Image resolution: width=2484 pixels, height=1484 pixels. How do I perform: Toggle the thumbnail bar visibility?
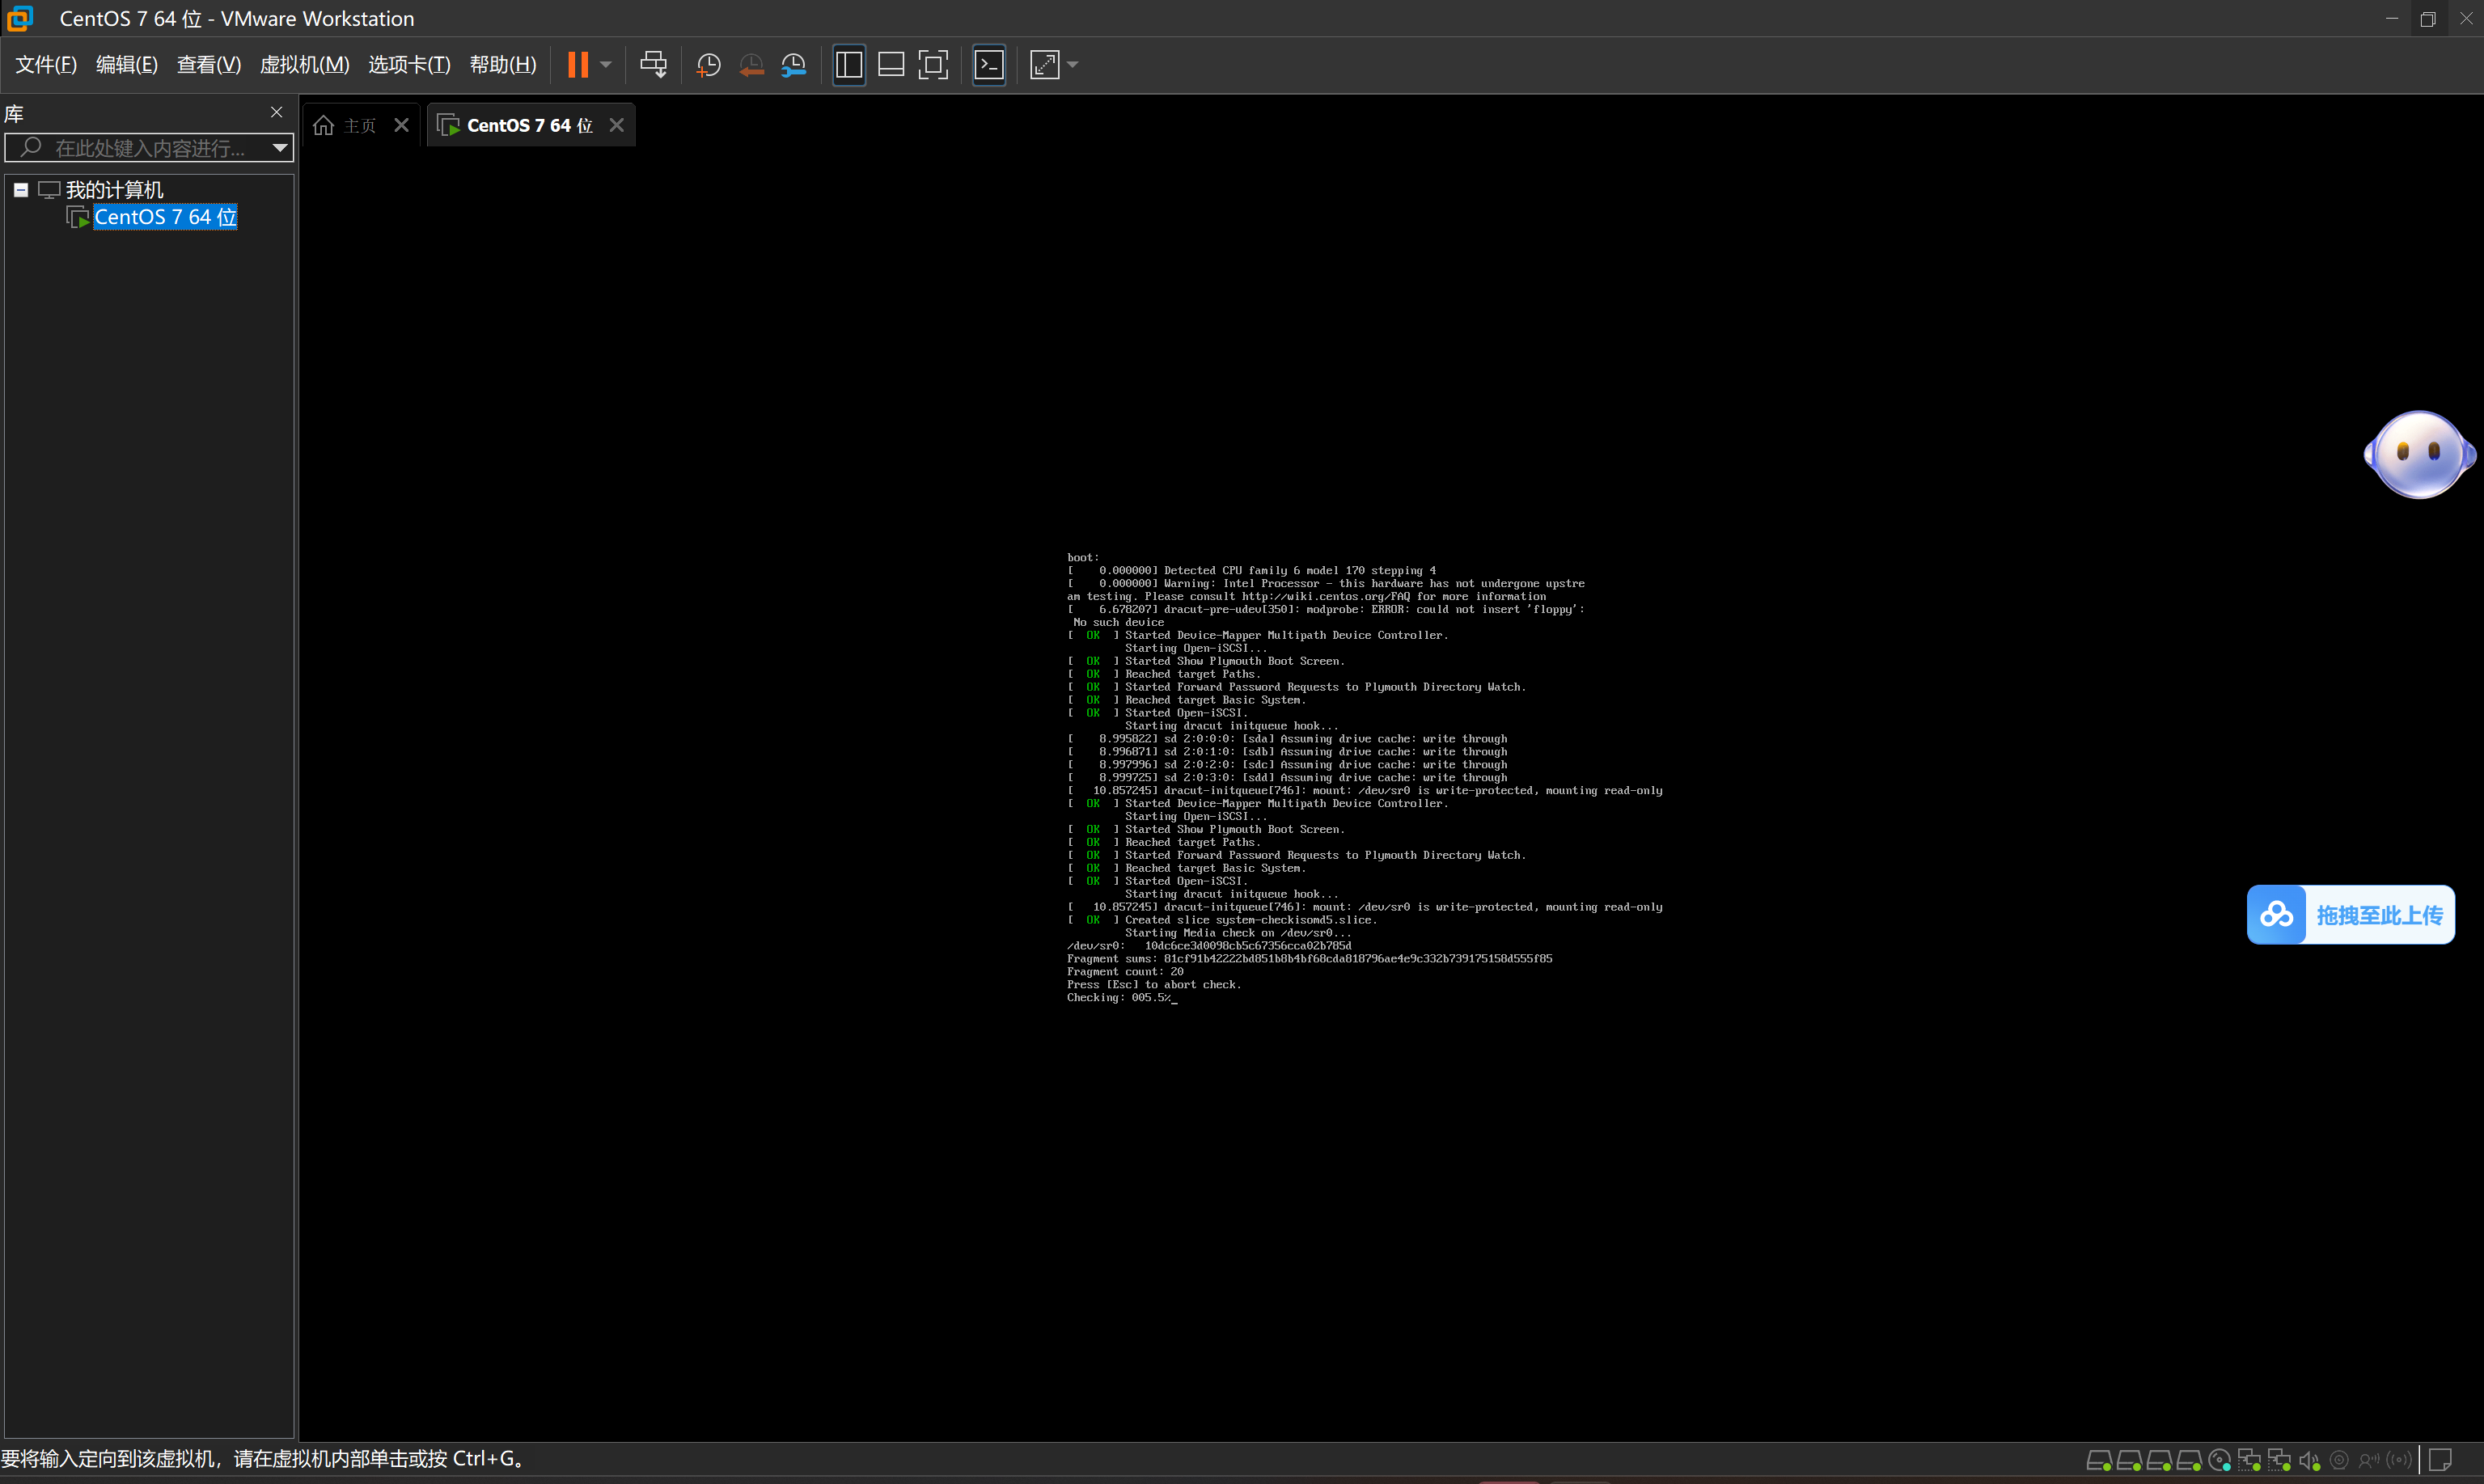pyautogui.click(x=890, y=64)
